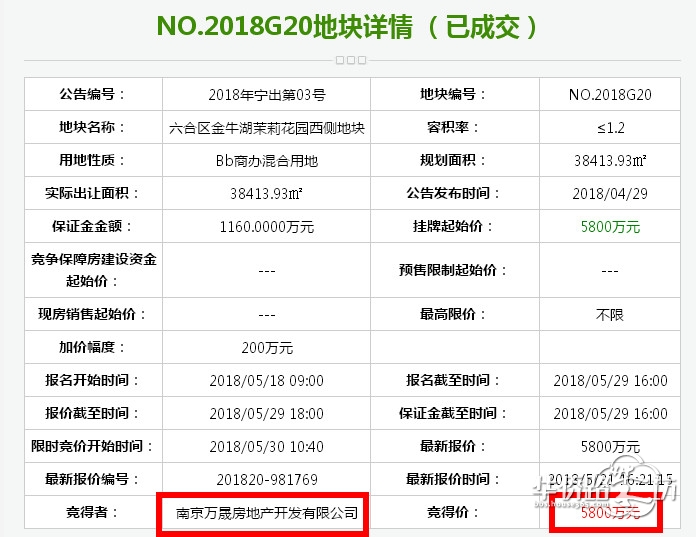Select the 保证金截至时间 label
696x537 pixels.
pos(454,413)
